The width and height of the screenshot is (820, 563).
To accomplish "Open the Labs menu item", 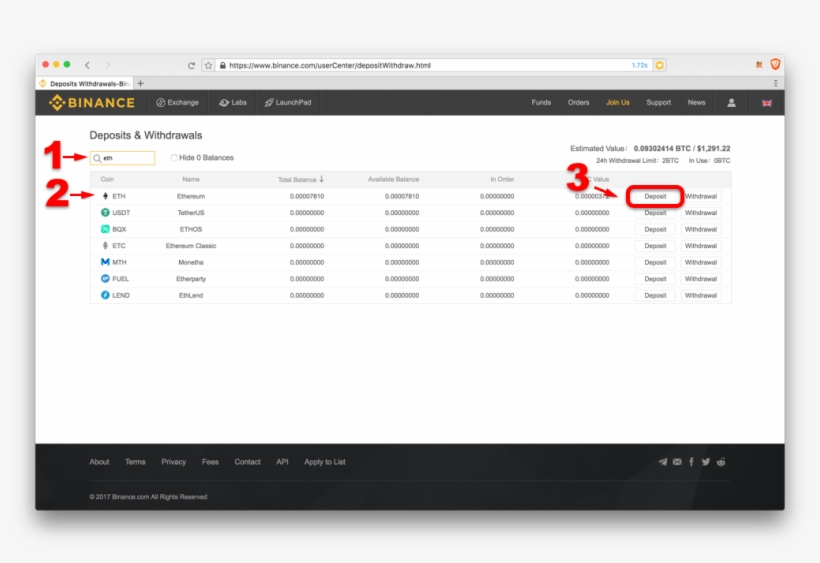I will click(233, 102).
